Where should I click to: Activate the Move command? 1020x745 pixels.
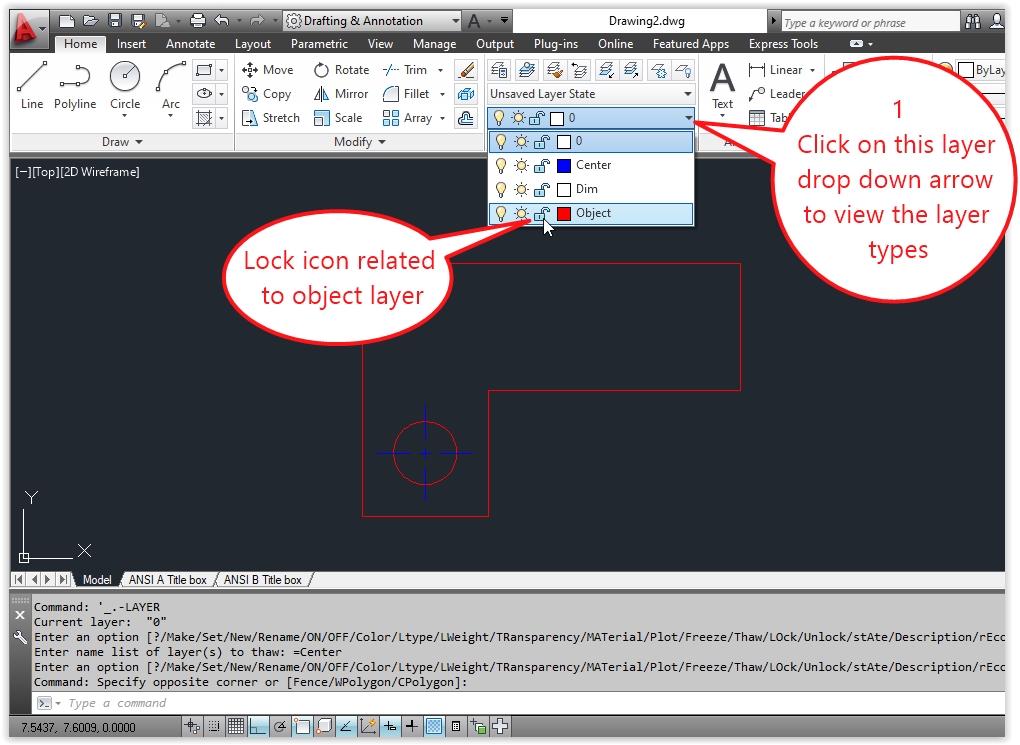pos(268,69)
